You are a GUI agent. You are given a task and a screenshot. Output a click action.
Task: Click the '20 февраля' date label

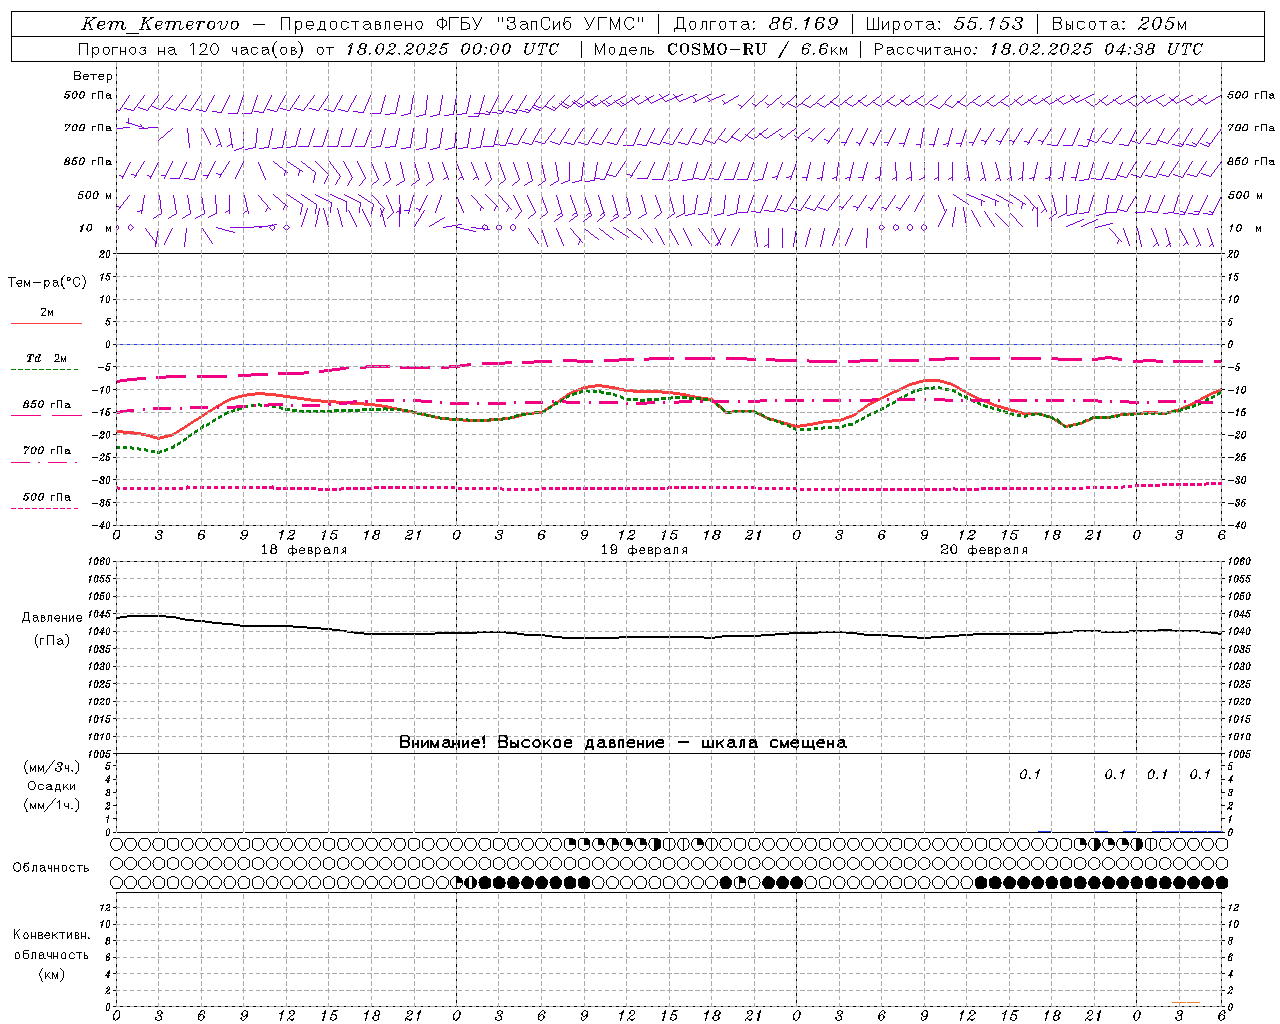click(984, 550)
